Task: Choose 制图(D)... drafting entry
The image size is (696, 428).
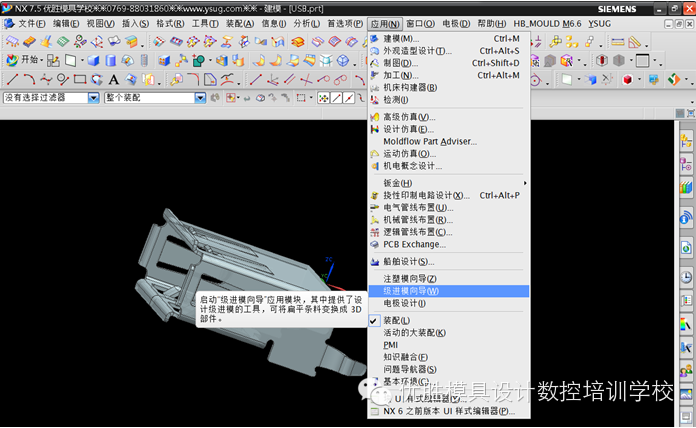Action: click(449, 63)
